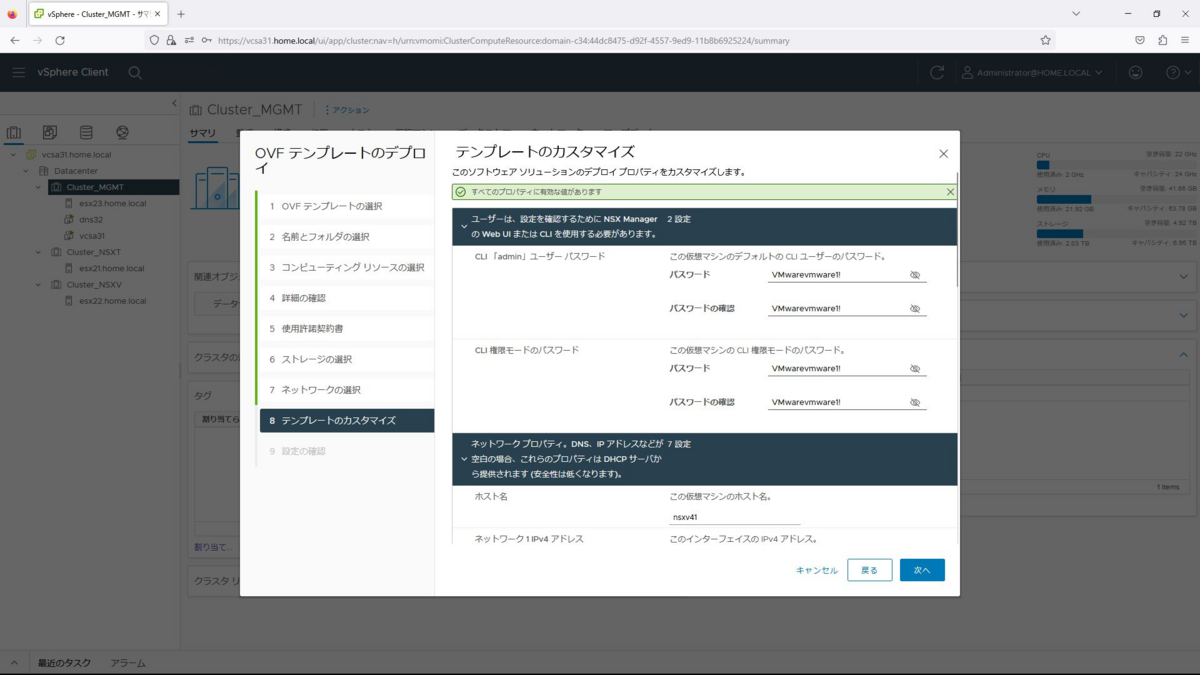Show CLI admin password eye icon

[x=915, y=275]
